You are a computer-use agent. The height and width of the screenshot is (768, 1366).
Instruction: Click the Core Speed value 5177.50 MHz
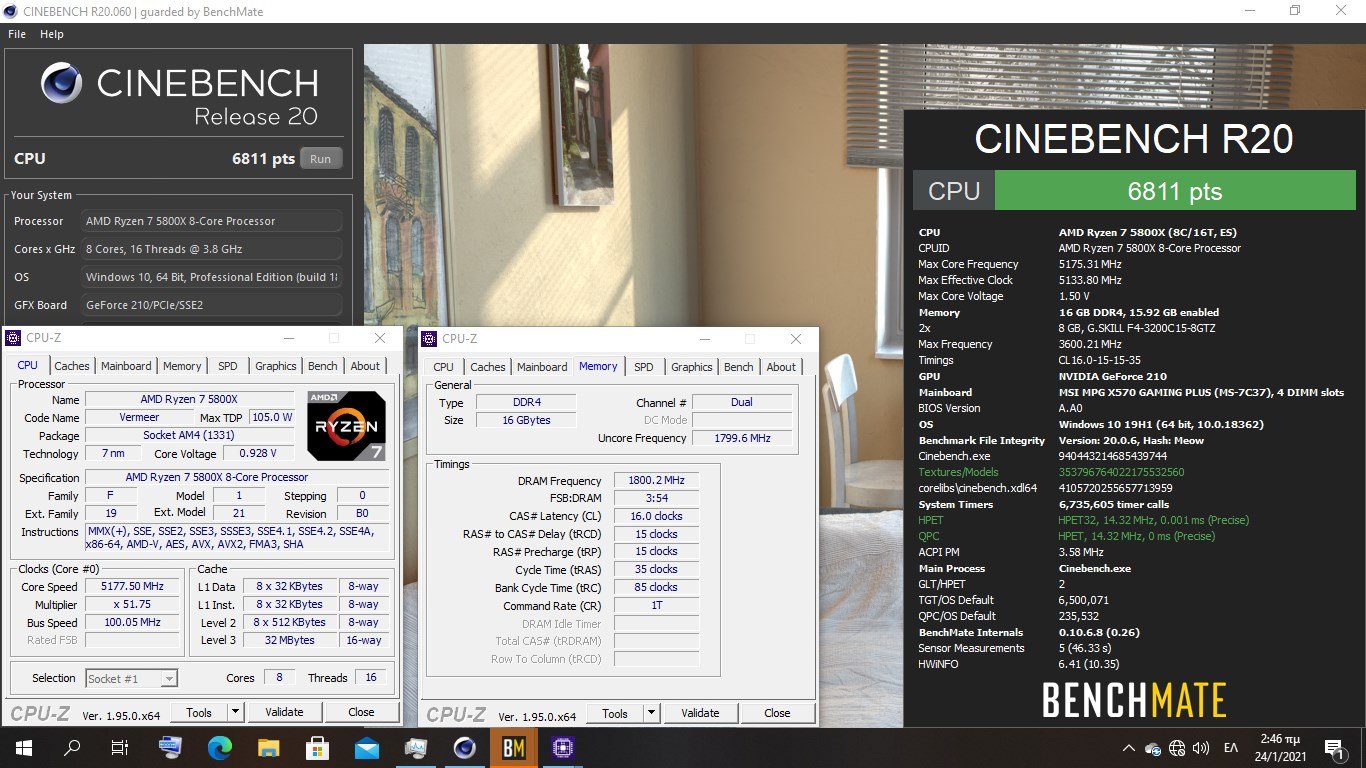[x=132, y=587]
